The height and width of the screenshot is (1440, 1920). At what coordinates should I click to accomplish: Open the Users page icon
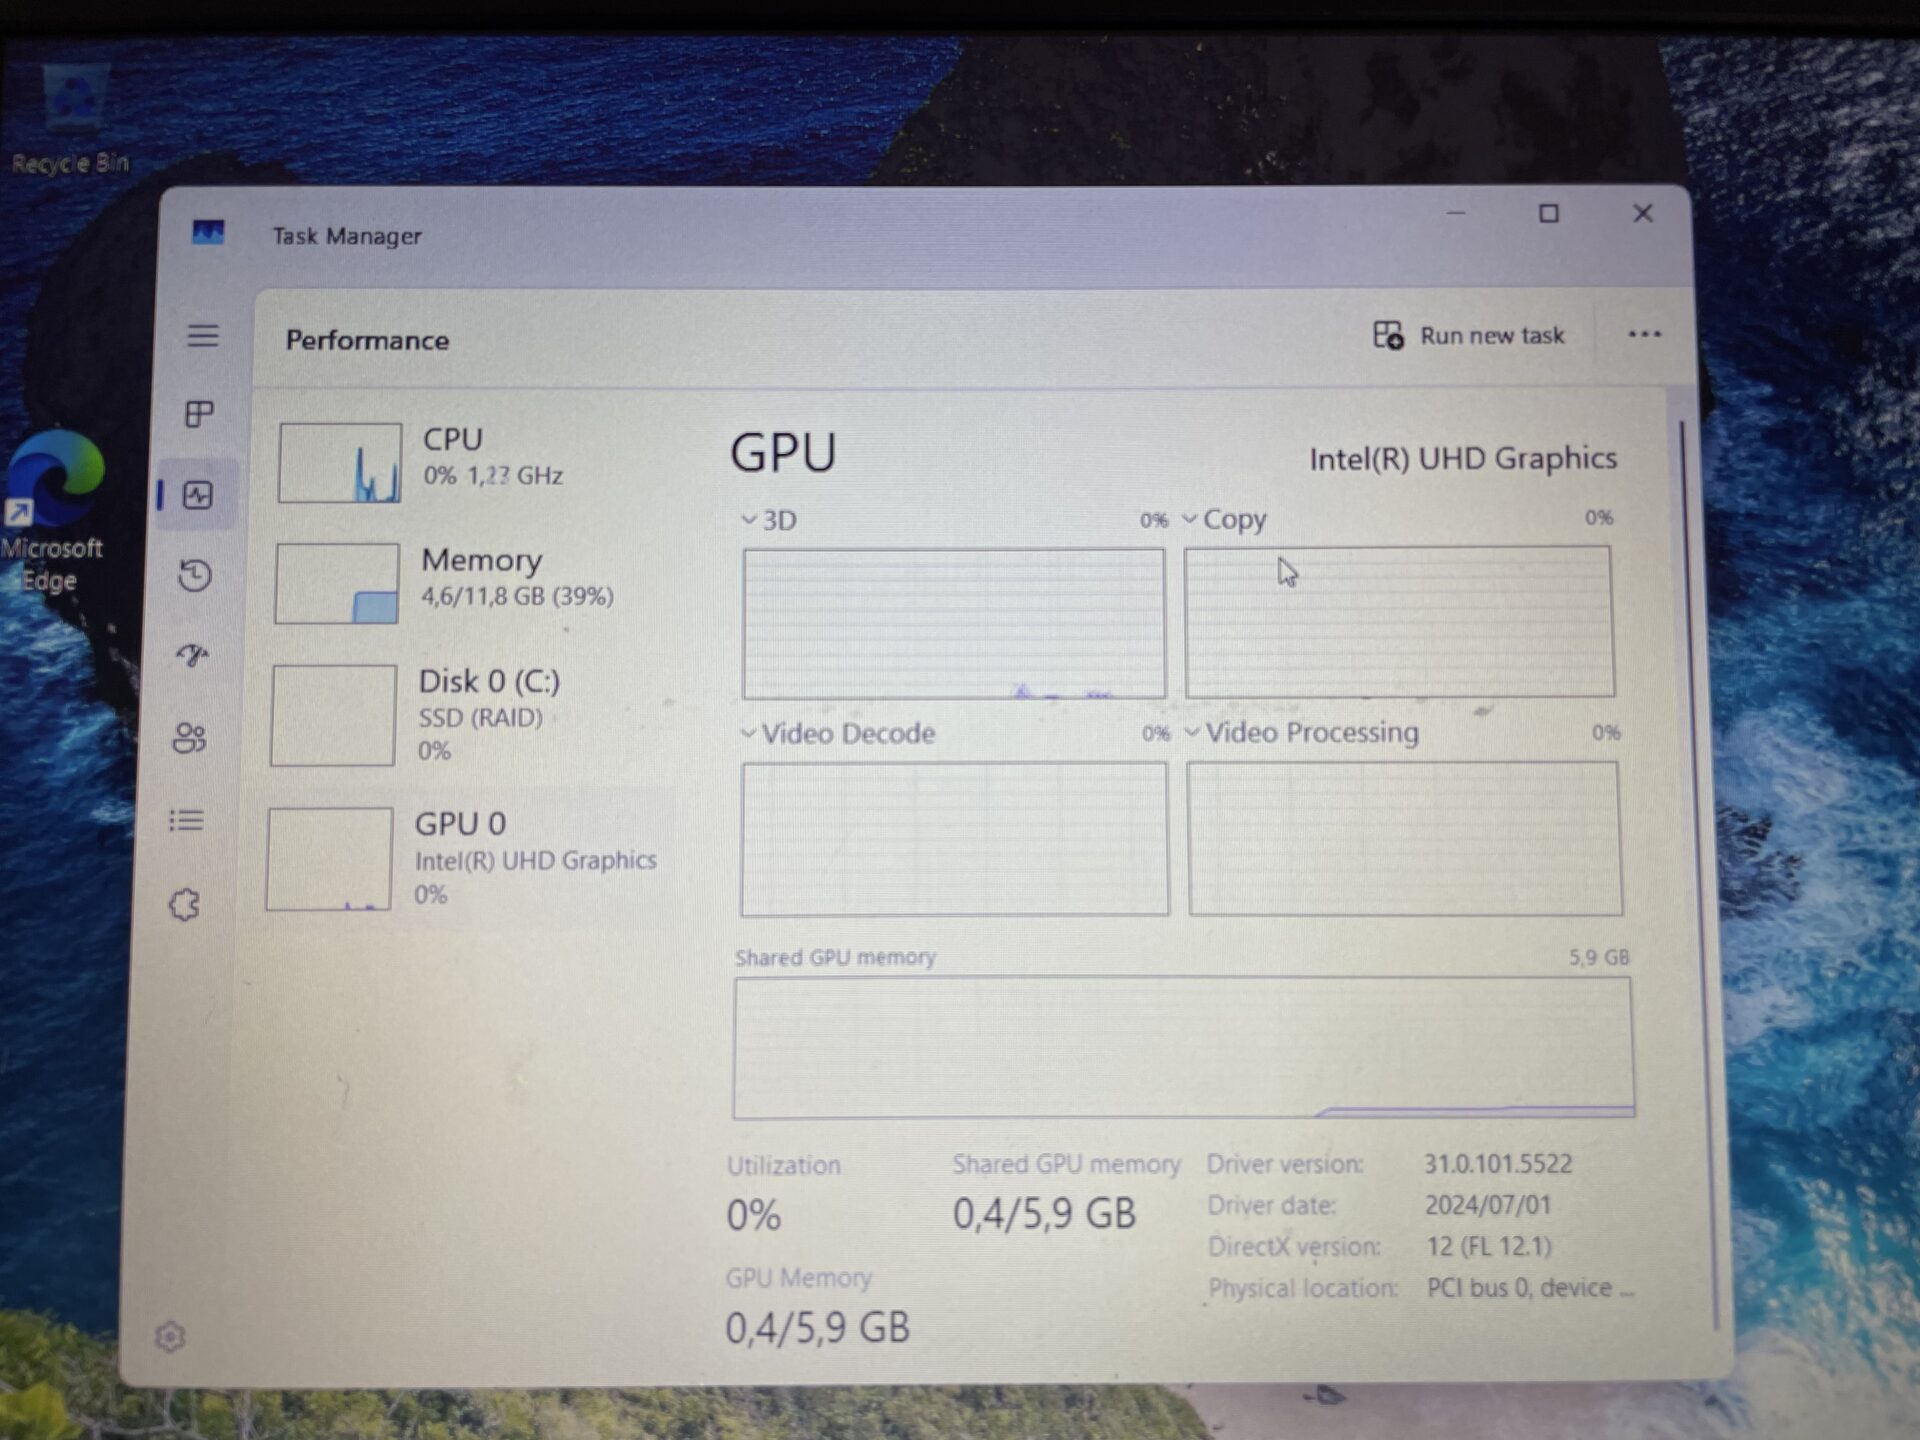pos(190,738)
